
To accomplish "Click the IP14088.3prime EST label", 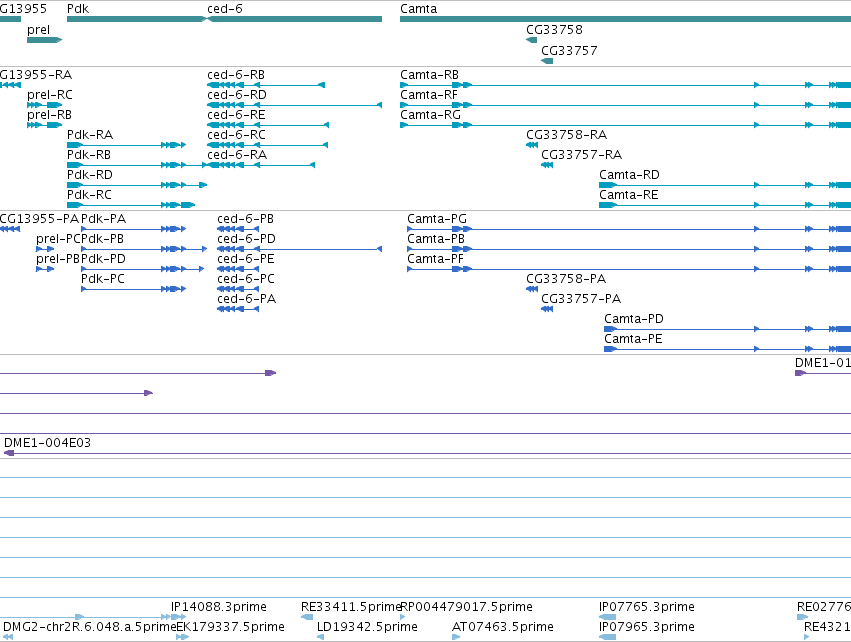I will click(219, 607).
